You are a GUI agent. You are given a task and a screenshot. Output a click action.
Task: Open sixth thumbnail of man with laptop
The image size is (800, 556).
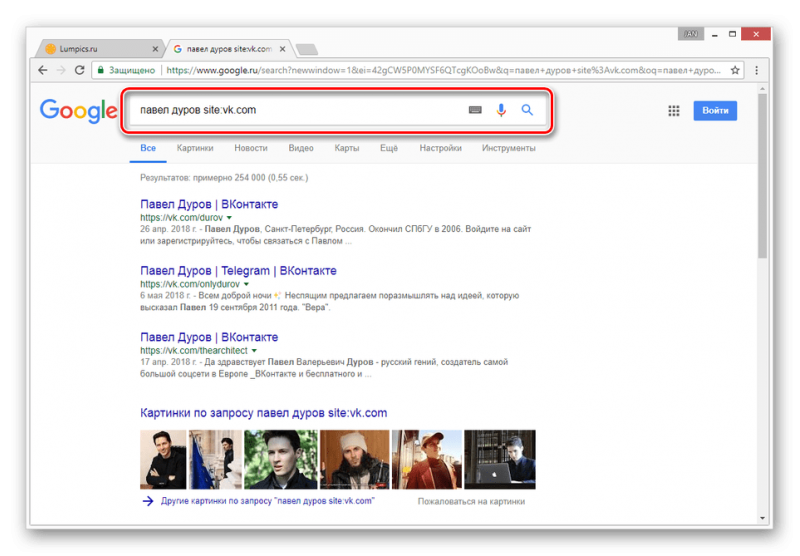pyautogui.click(x=500, y=460)
